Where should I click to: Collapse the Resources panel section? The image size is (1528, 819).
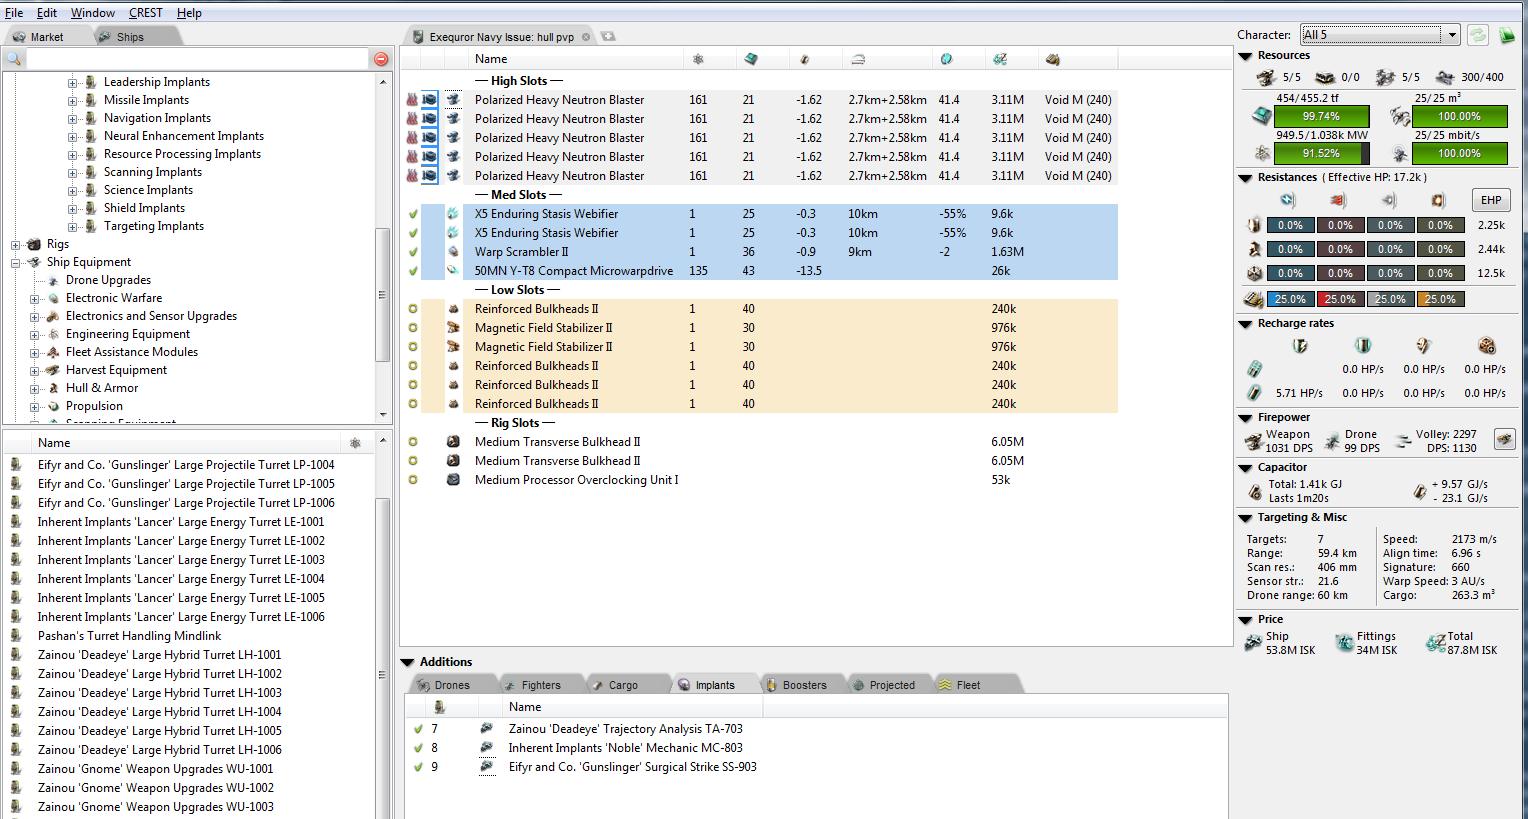click(x=1246, y=56)
